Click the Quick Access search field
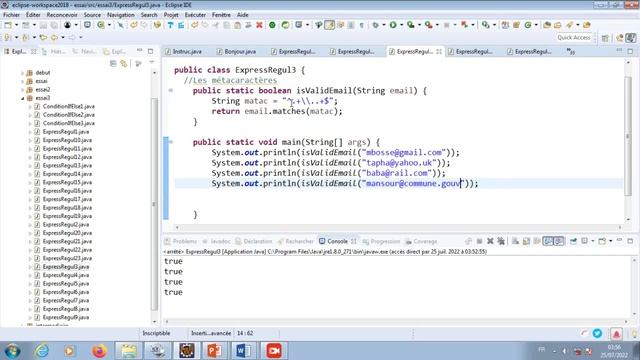Image resolution: width=640 pixels, height=360 pixels. pos(573,38)
